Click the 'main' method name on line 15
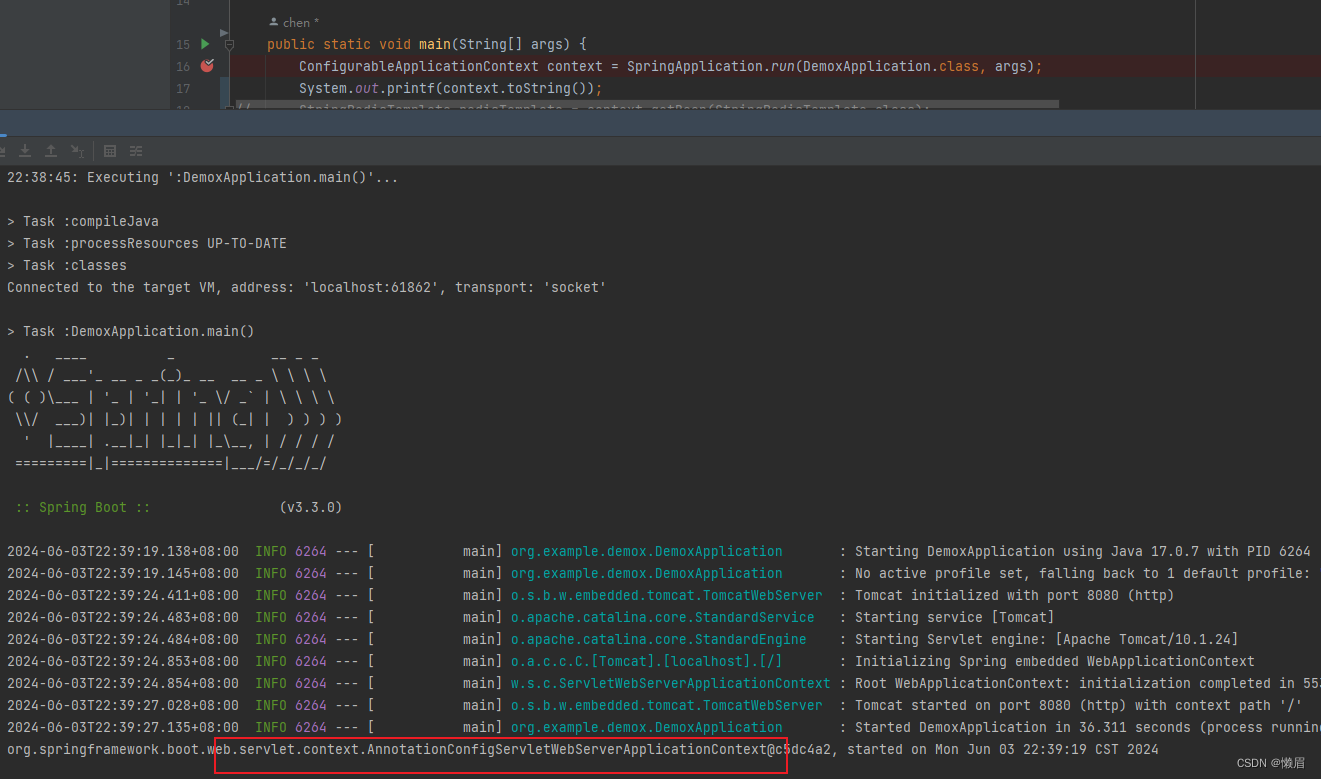Screen dimensions: 1321x779 (x=435, y=45)
